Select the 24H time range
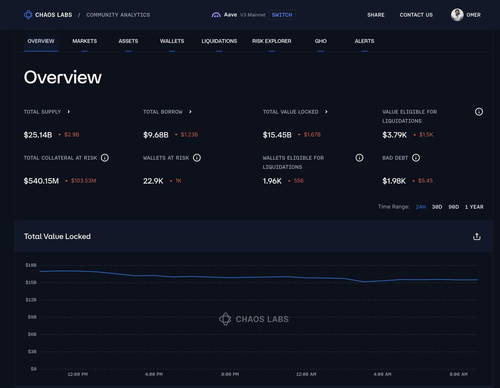Screen dimensions: 500x388 pyautogui.click(x=421, y=207)
